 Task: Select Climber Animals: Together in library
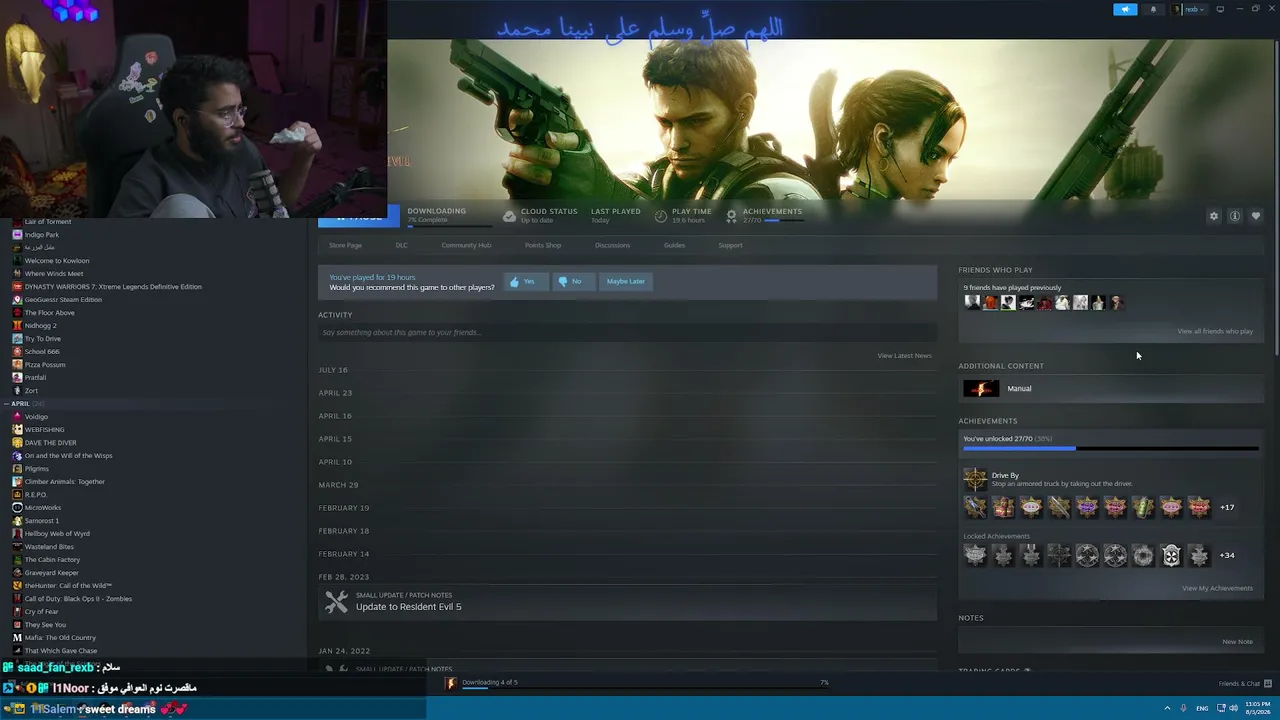[x=64, y=482]
